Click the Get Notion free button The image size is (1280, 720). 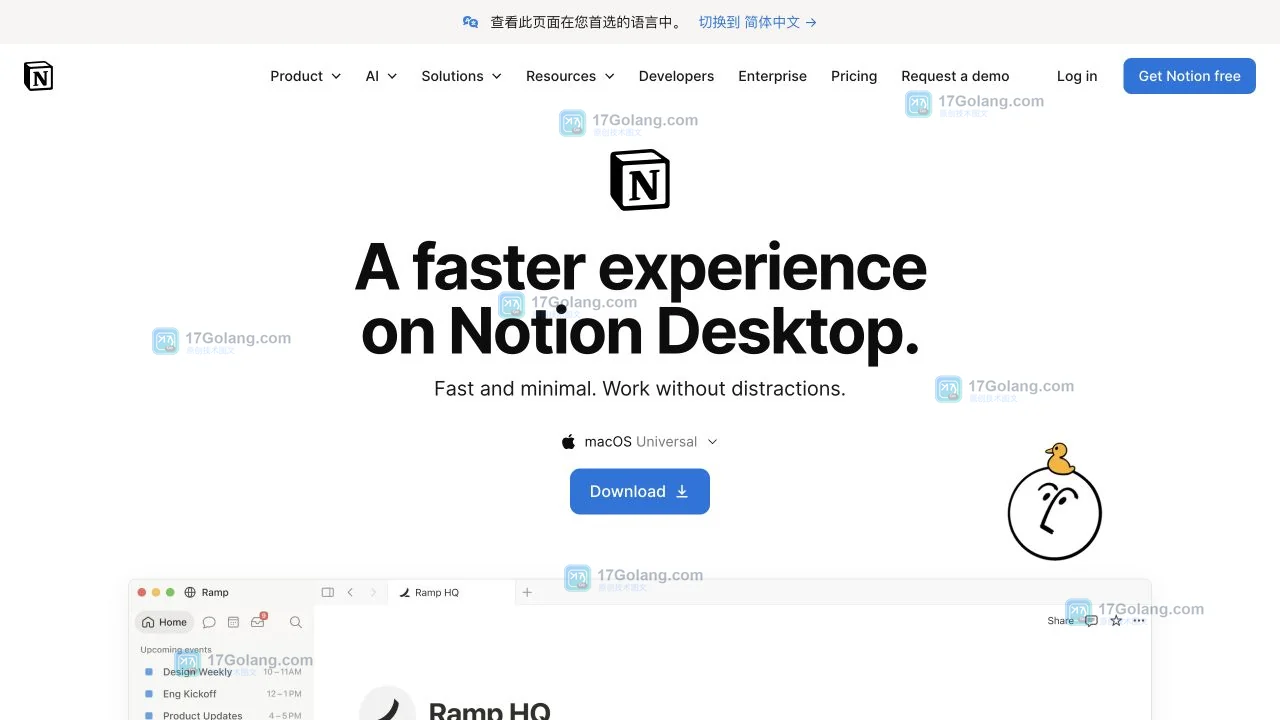point(1189,76)
